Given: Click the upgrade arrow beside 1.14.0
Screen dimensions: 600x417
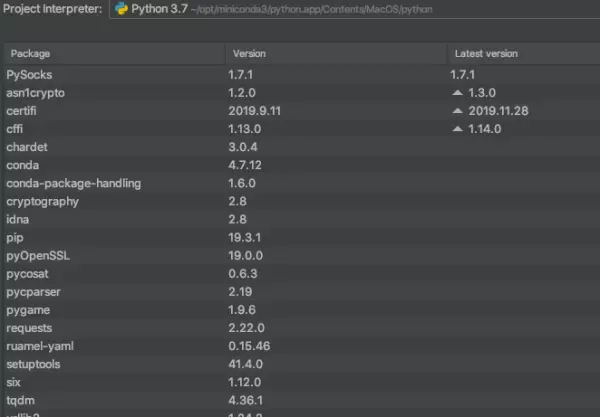Looking at the screenshot, I should (x=457, y=129).
